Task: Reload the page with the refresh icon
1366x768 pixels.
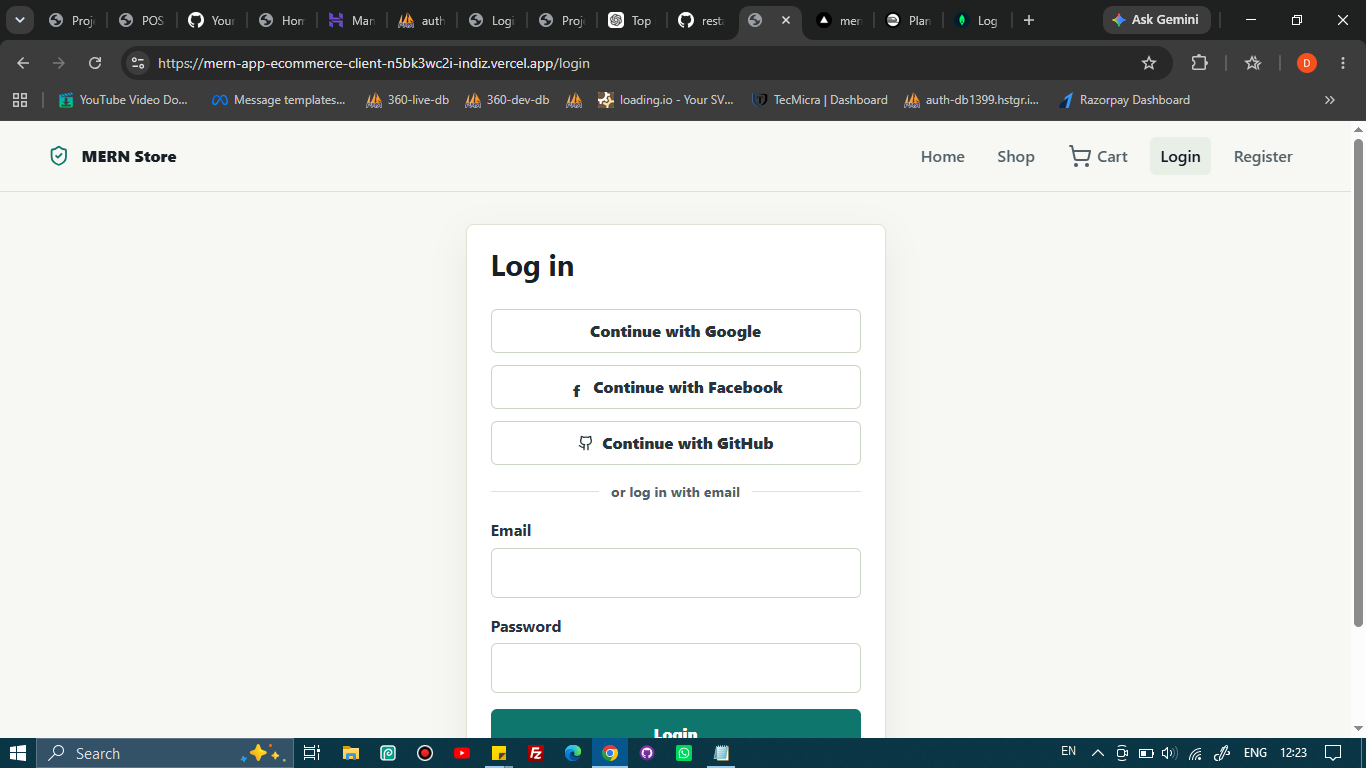Action: pyautogui.click(x=95, y=63)
